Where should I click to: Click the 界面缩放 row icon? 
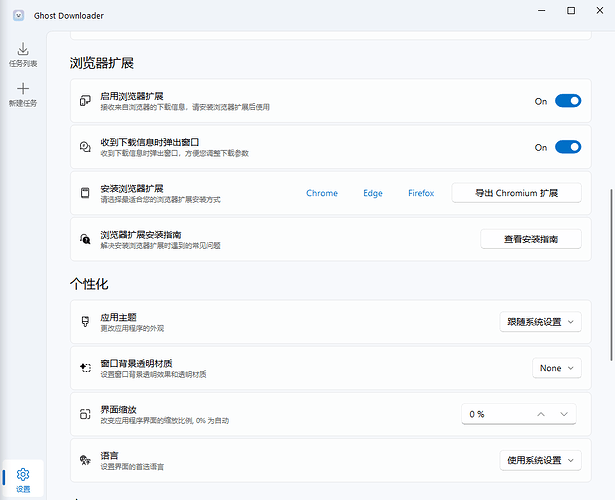click(85, 414)
